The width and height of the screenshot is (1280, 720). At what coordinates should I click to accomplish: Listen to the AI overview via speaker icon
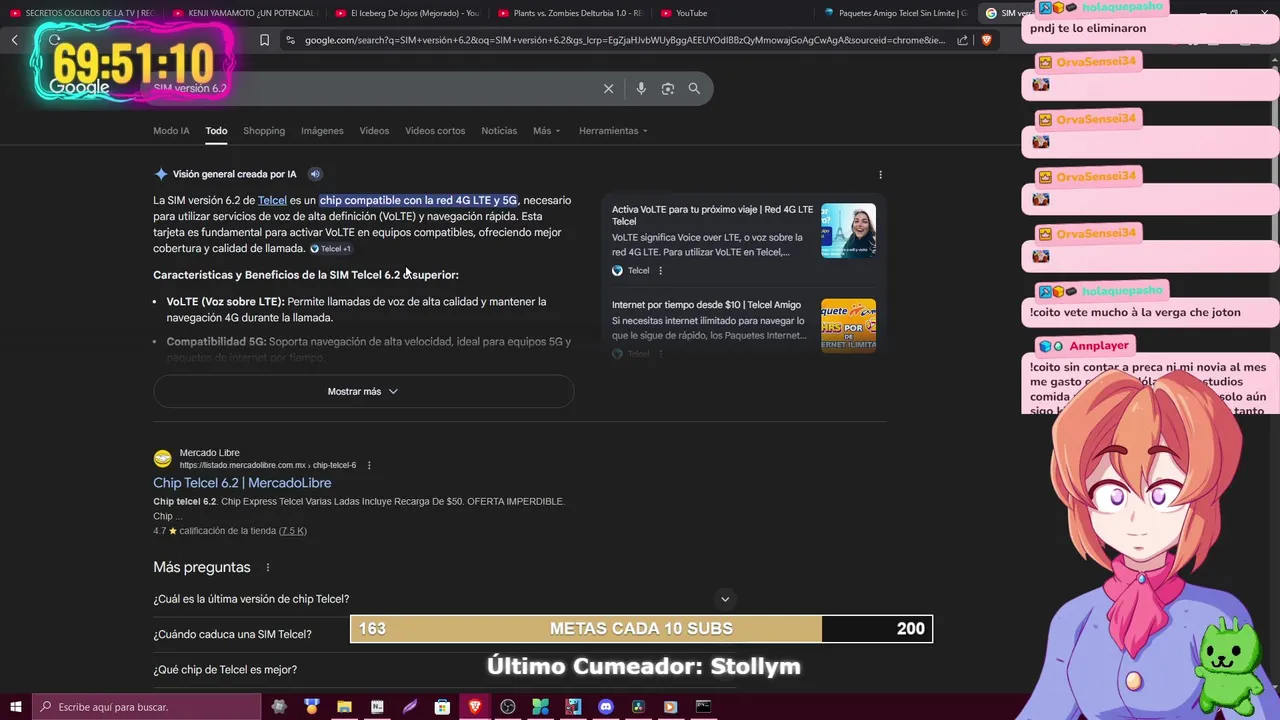315,174
